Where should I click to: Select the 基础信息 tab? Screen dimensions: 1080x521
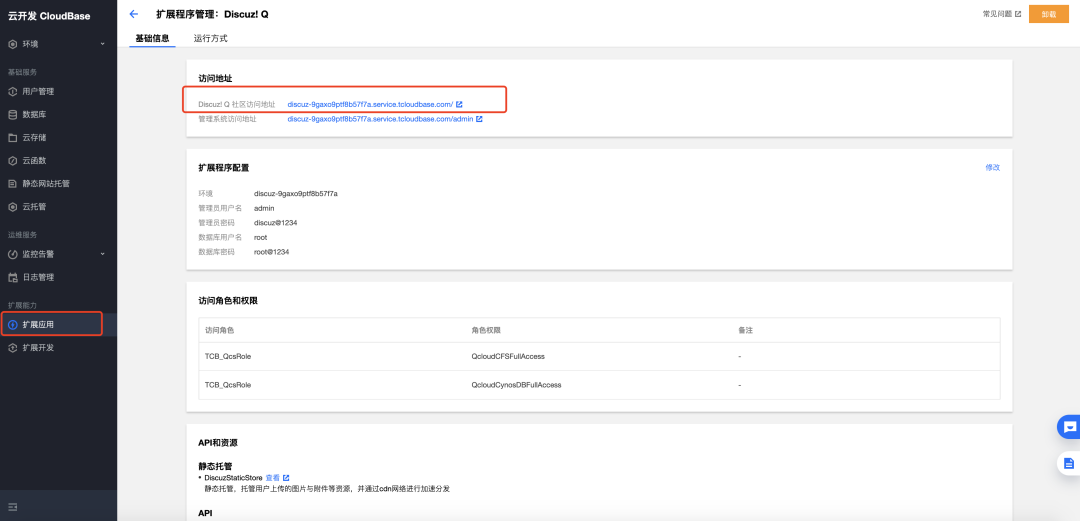click(x=152, y=38)
